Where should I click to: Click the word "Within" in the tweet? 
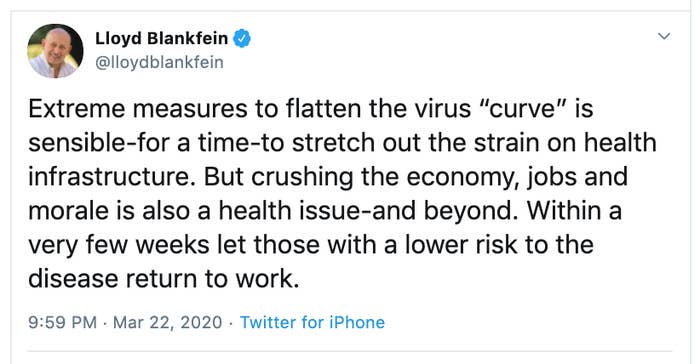pos(563,210)
